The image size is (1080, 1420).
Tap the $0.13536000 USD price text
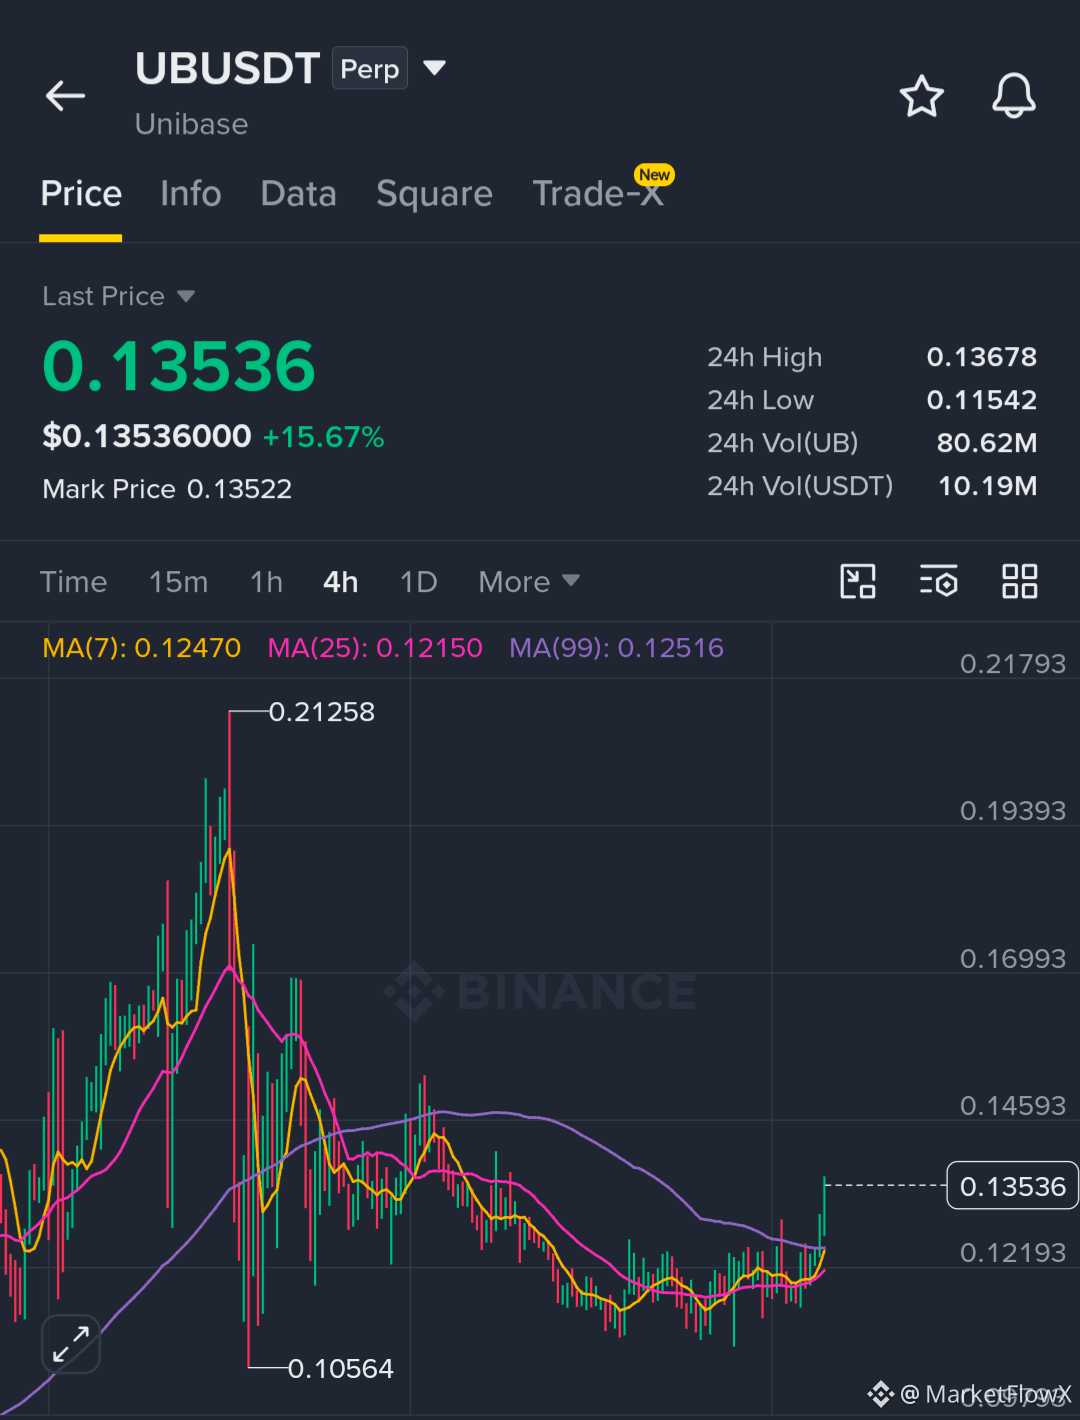pyautogui.click(x=146, y=436)
